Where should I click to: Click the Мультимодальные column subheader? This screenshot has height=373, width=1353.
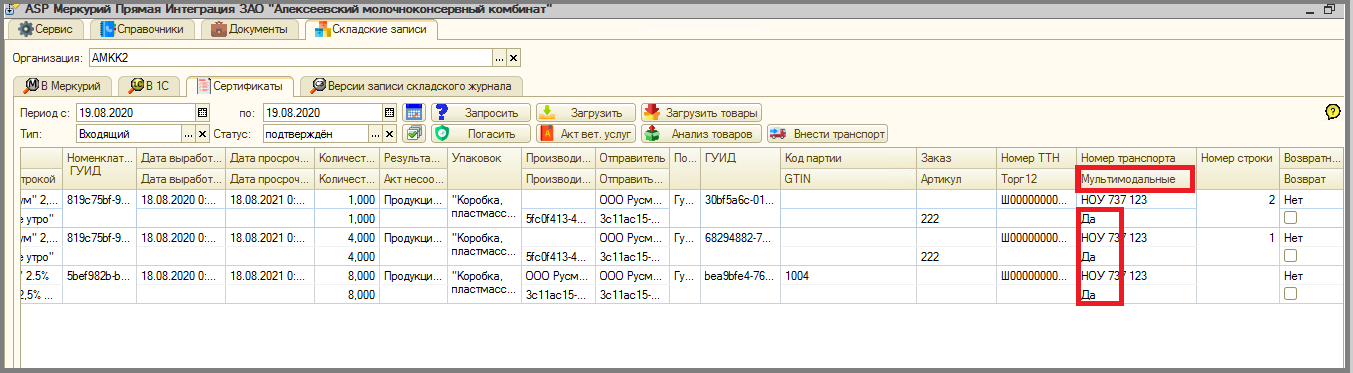click(x=1136, y=179)
